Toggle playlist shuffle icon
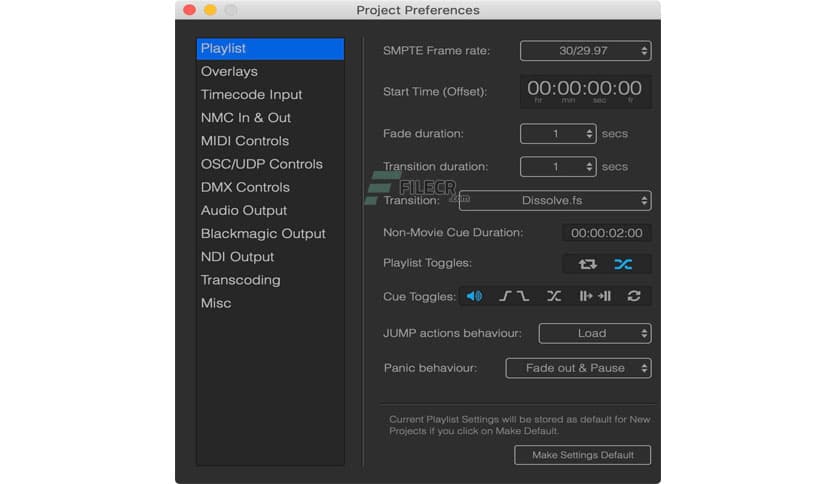 [x=623, y=264]
